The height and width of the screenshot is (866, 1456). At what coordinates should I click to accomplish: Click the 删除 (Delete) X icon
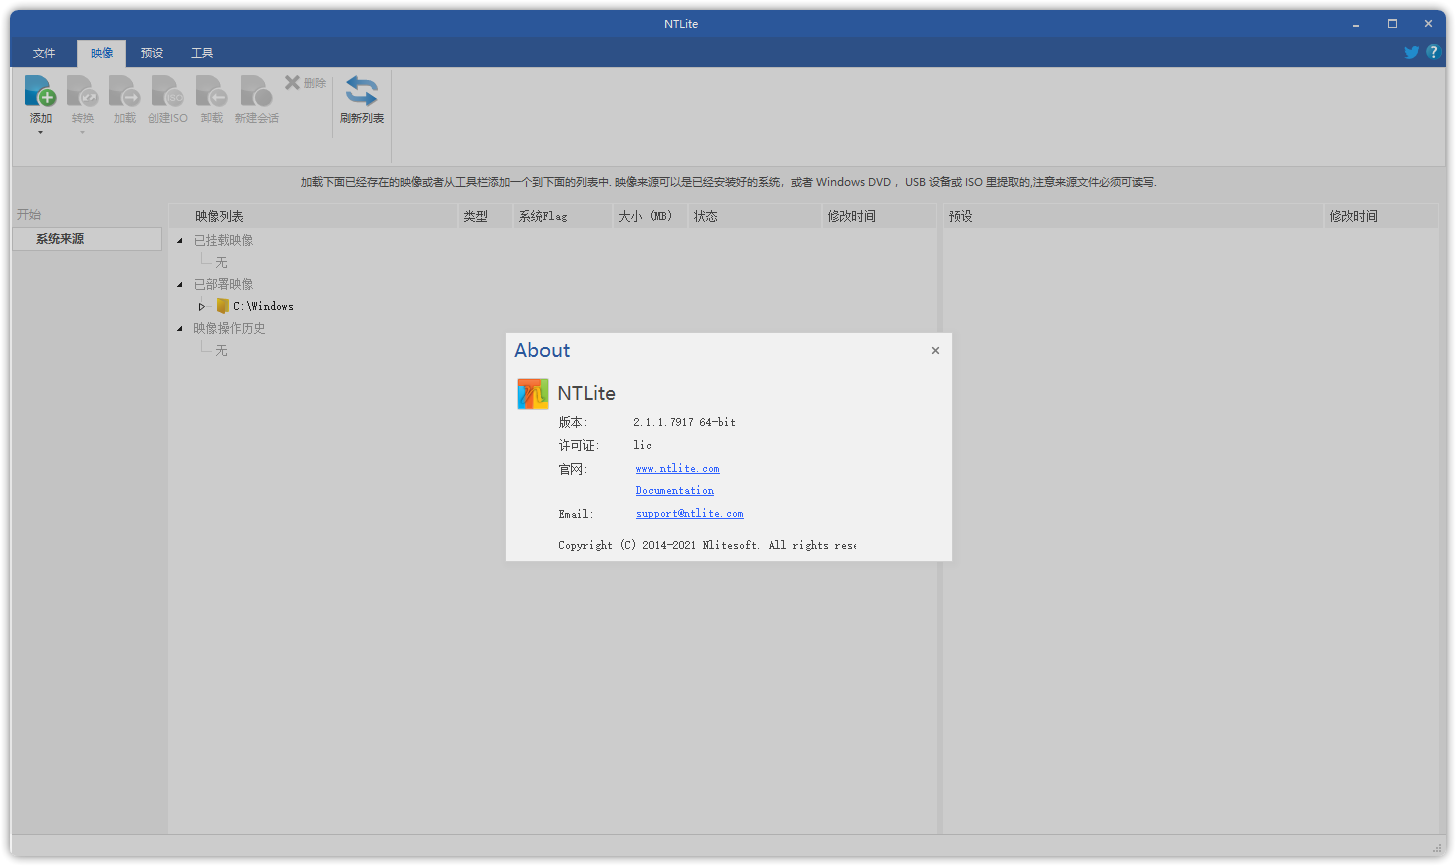click(292, 83)
